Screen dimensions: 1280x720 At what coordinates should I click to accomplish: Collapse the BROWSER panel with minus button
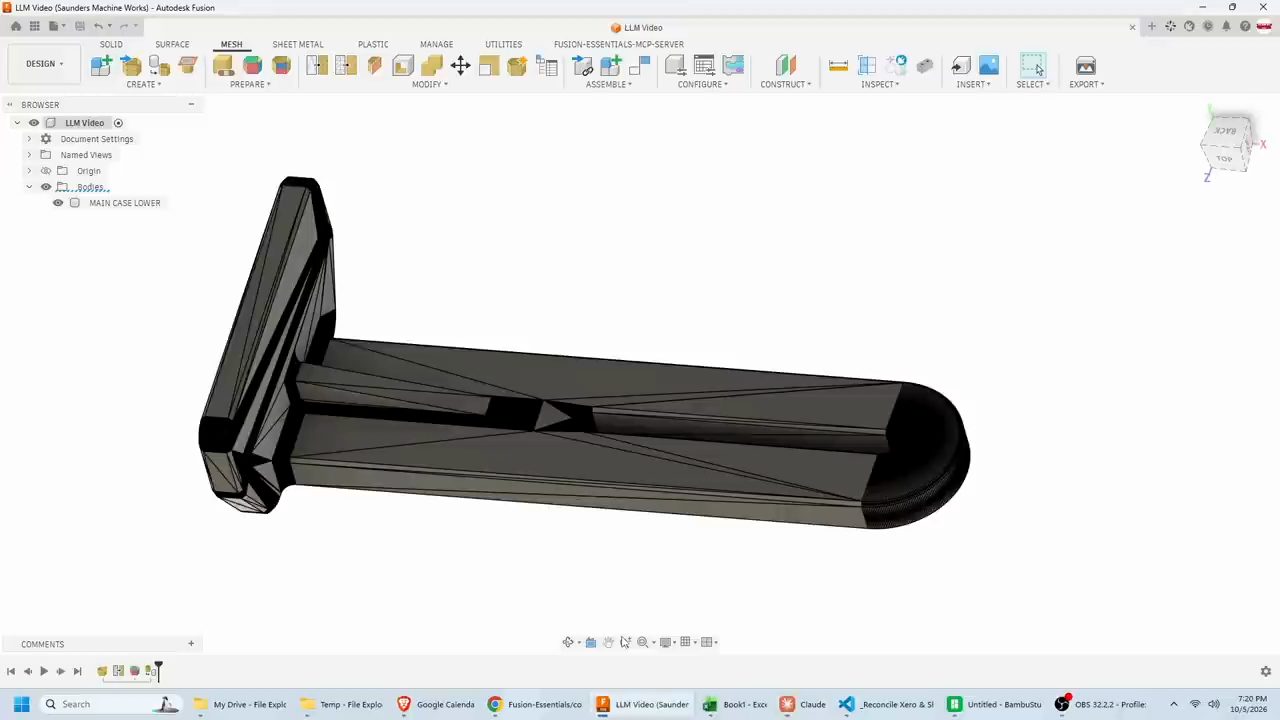[191, 104]
